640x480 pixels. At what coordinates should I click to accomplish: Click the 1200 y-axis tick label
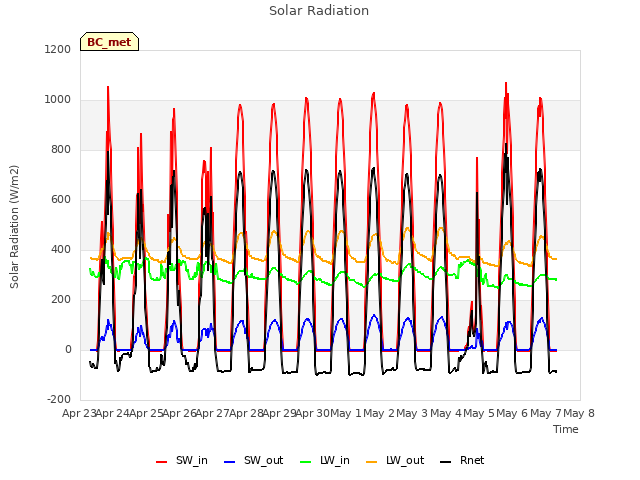pyautogui.click(x=58, y=49)
